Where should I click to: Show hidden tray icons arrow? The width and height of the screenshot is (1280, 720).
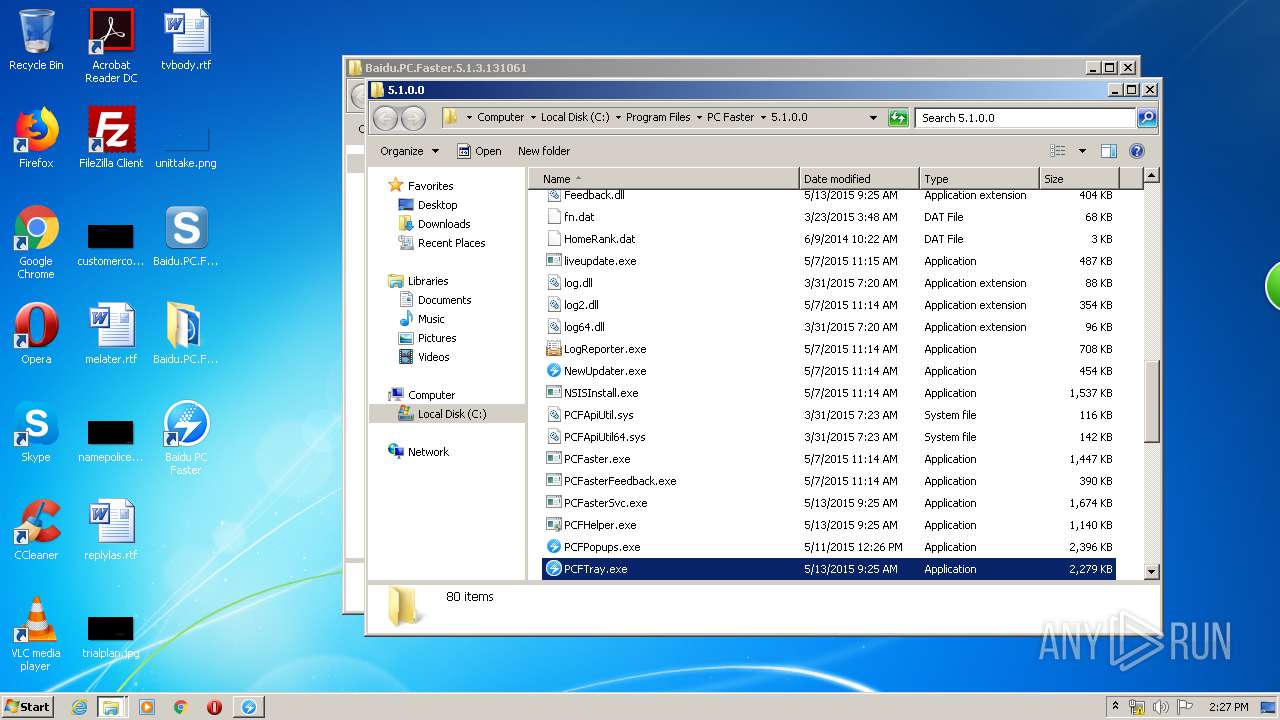tap(1115, 706)
